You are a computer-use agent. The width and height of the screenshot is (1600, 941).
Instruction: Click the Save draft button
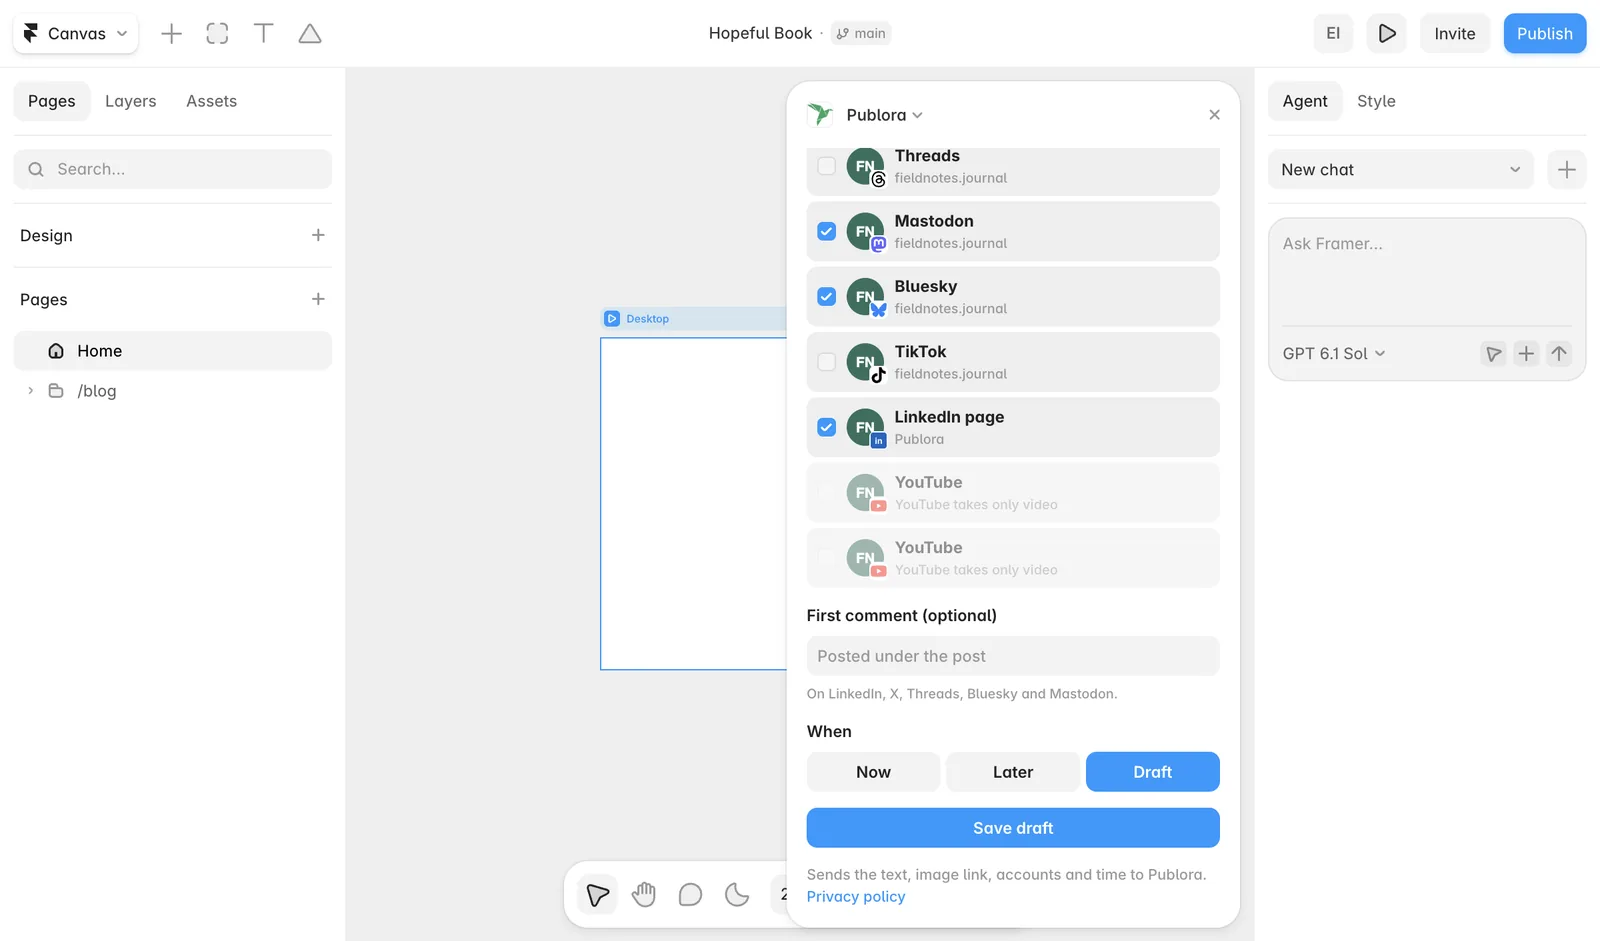click(x=1013, y=828)
